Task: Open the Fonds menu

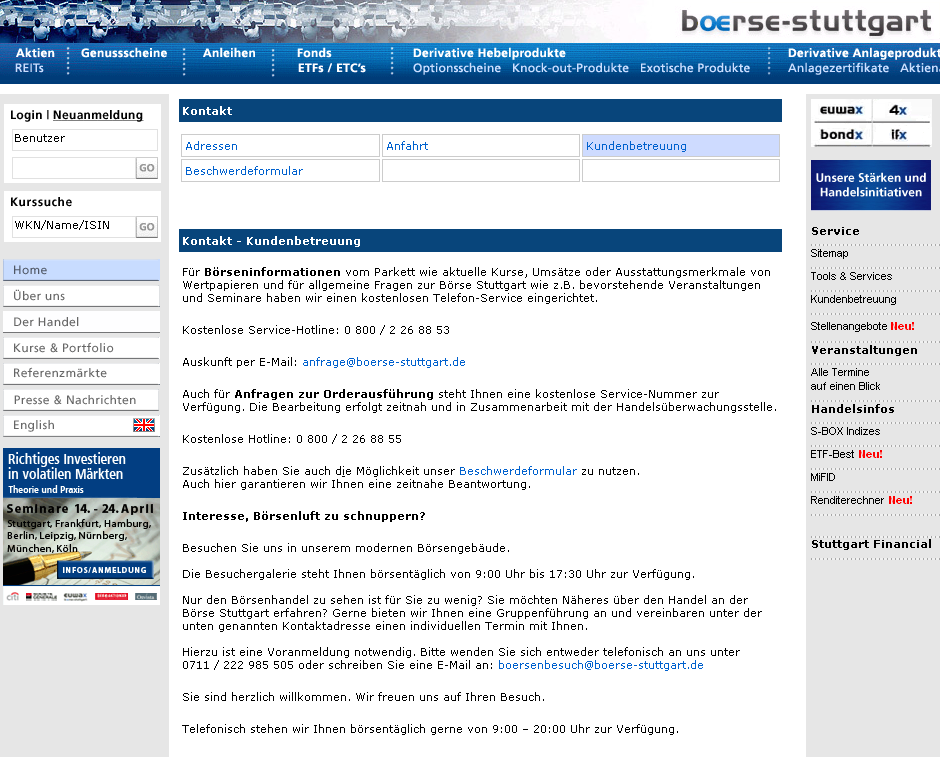Action: [314, 53]
